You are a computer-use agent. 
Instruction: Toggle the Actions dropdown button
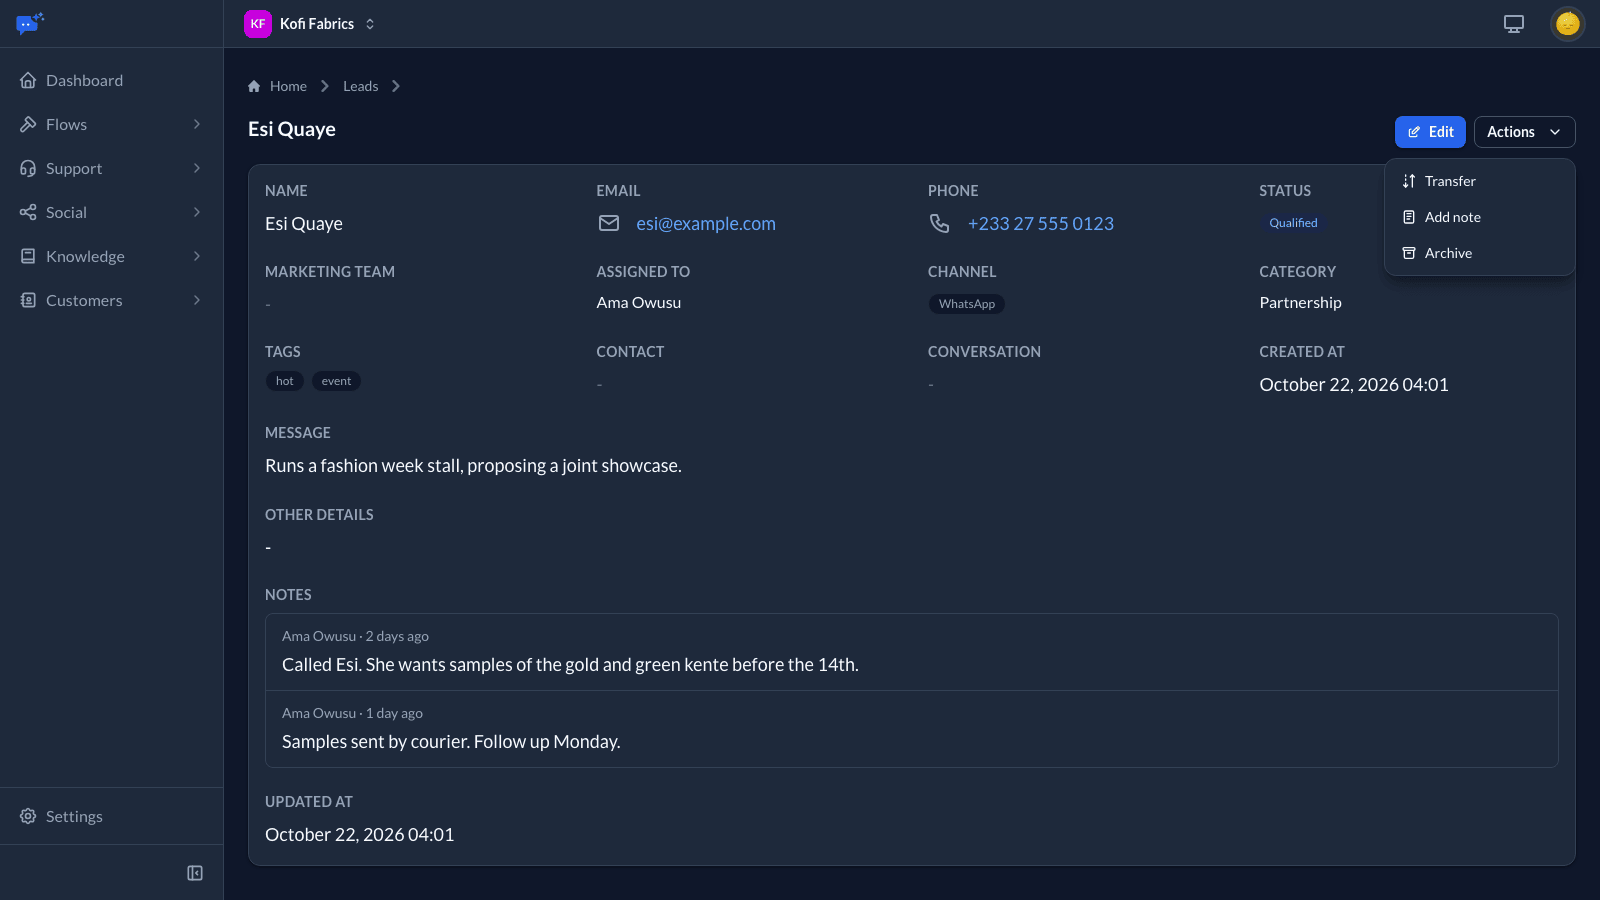click(1524, 132)
